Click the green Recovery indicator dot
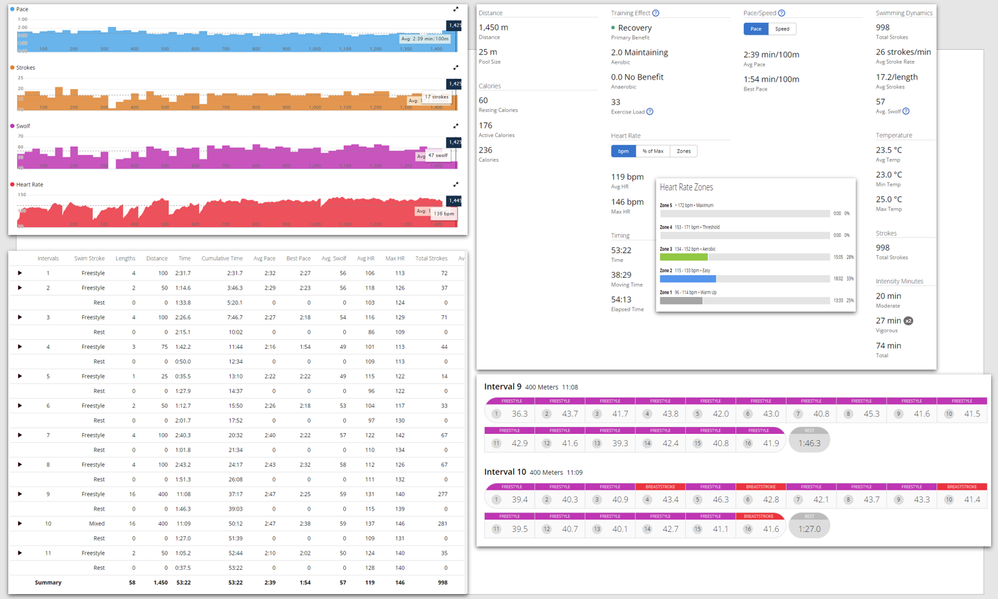The height and width of the screenshot is (599, 998). 613,28
